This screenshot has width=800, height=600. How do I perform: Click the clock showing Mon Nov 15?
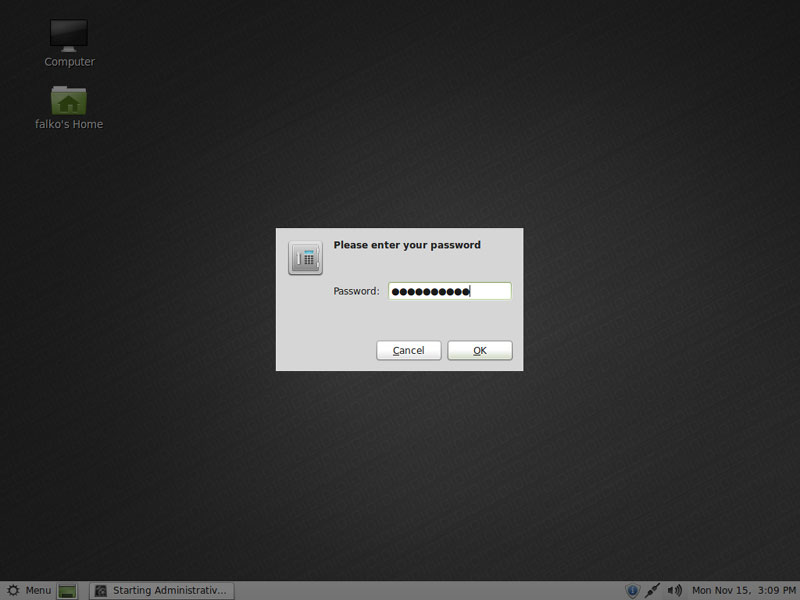coord(743,591)
